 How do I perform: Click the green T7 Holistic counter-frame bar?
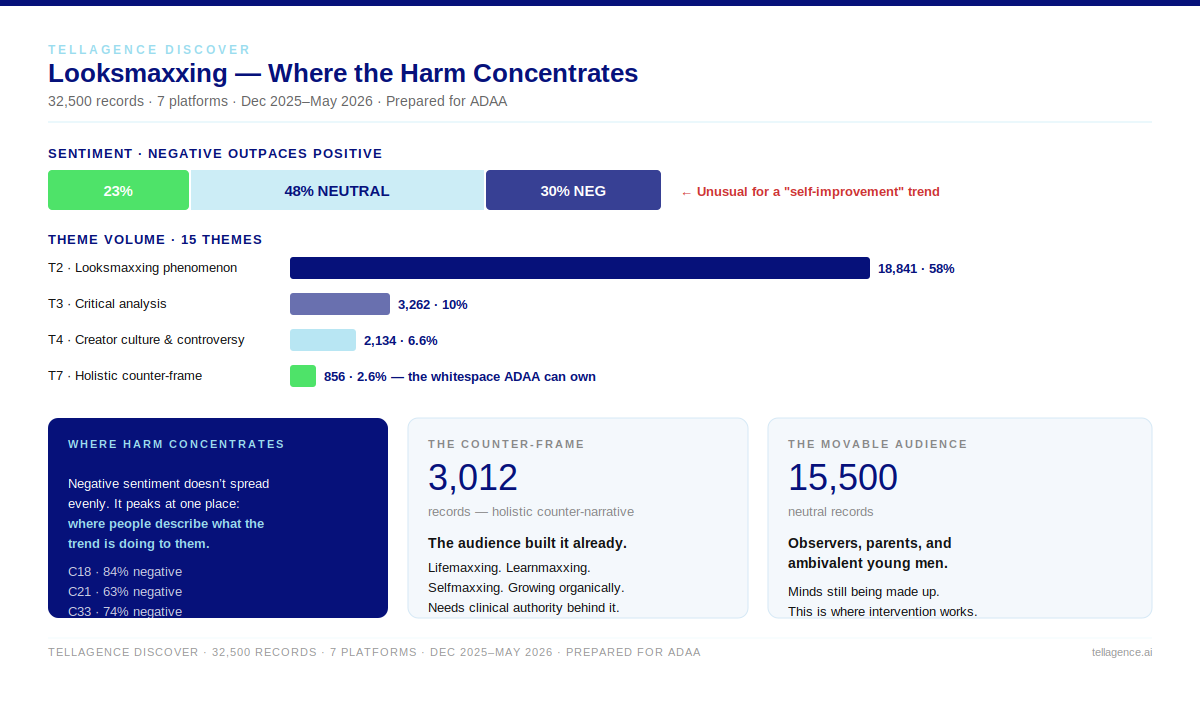point(303,376)
